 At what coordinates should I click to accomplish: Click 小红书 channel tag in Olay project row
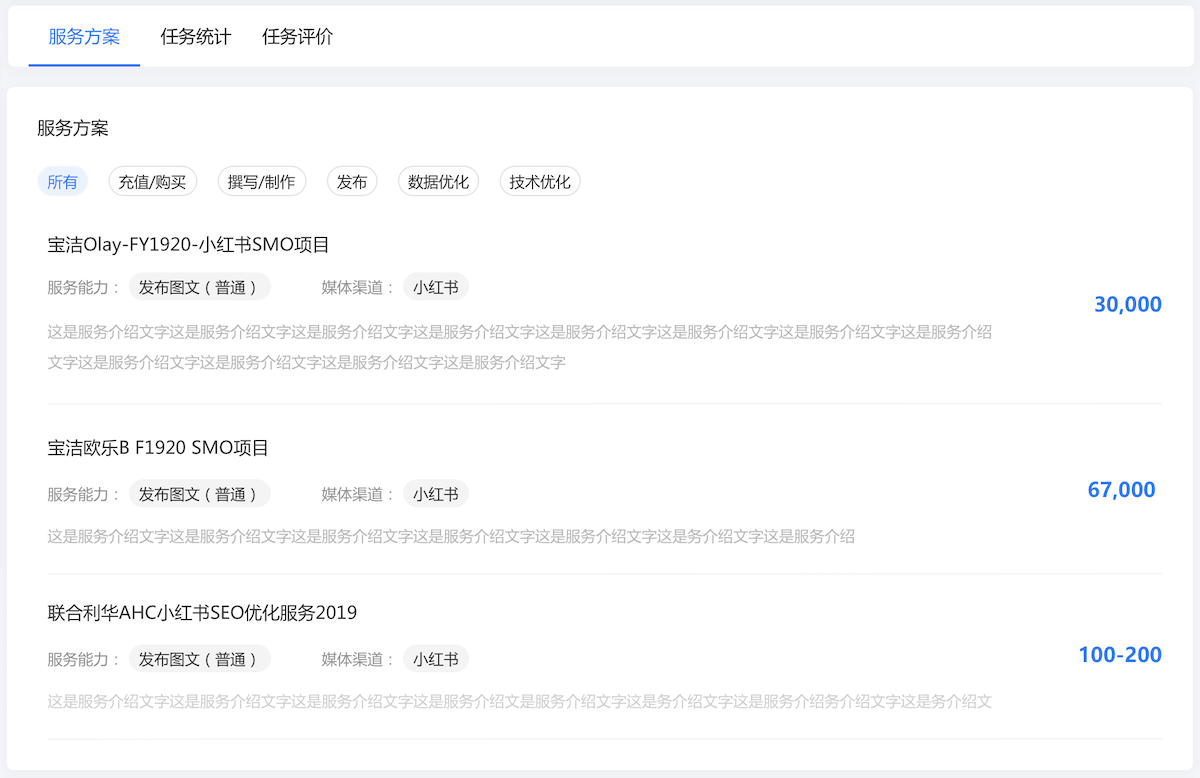pyautogui.click(x=436, y=288)
